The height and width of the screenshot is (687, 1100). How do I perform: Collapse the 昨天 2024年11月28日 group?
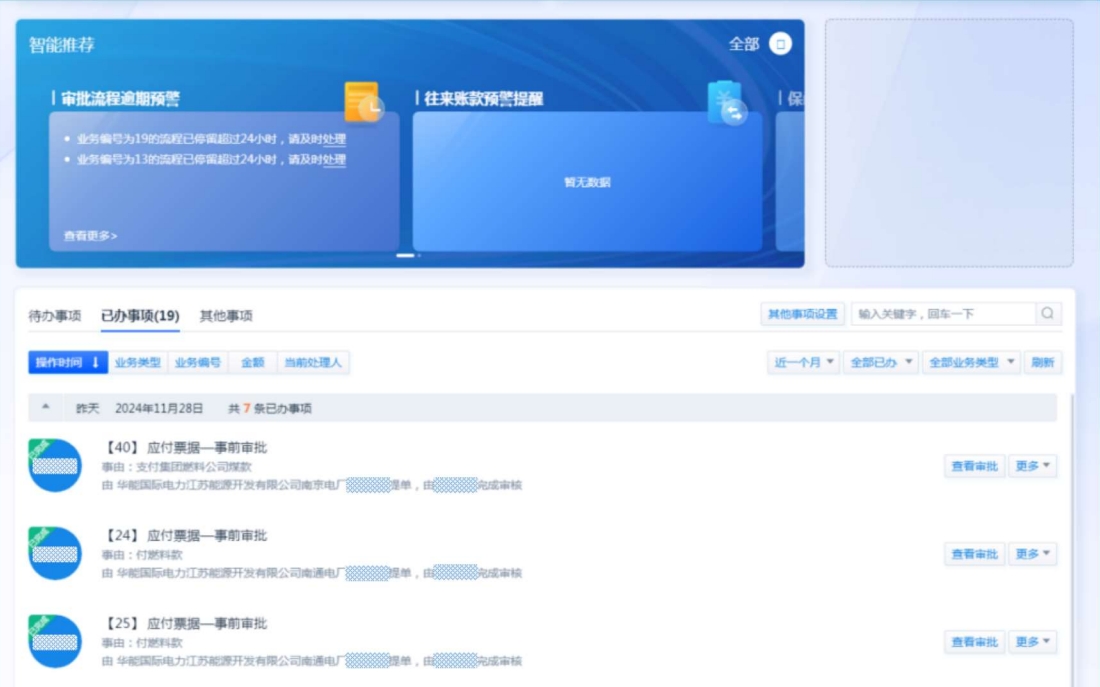[x=46, y=408]
